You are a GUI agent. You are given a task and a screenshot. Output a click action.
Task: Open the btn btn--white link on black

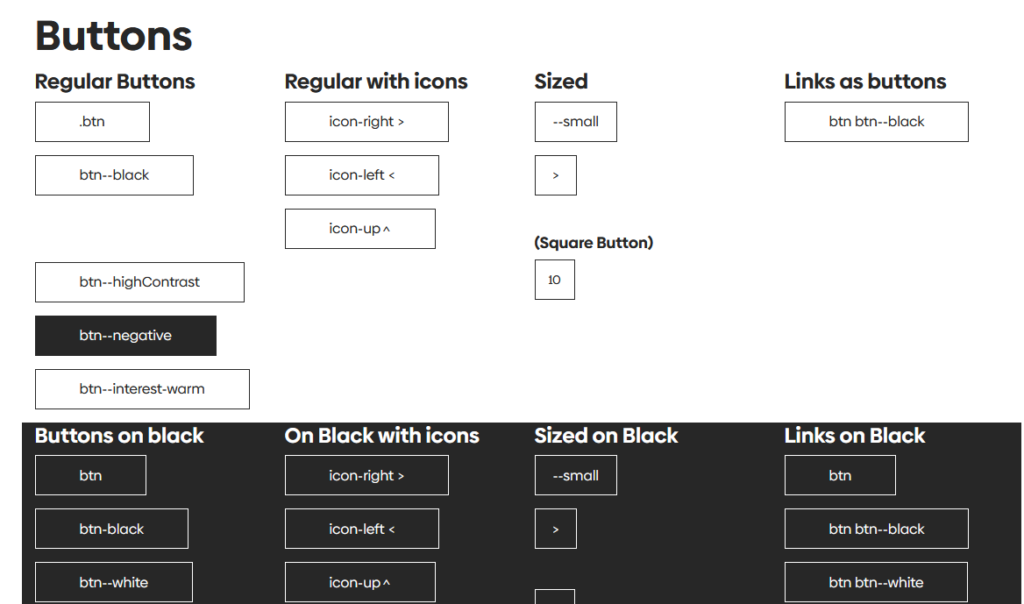pyautogui.click(x=876, y=582)
